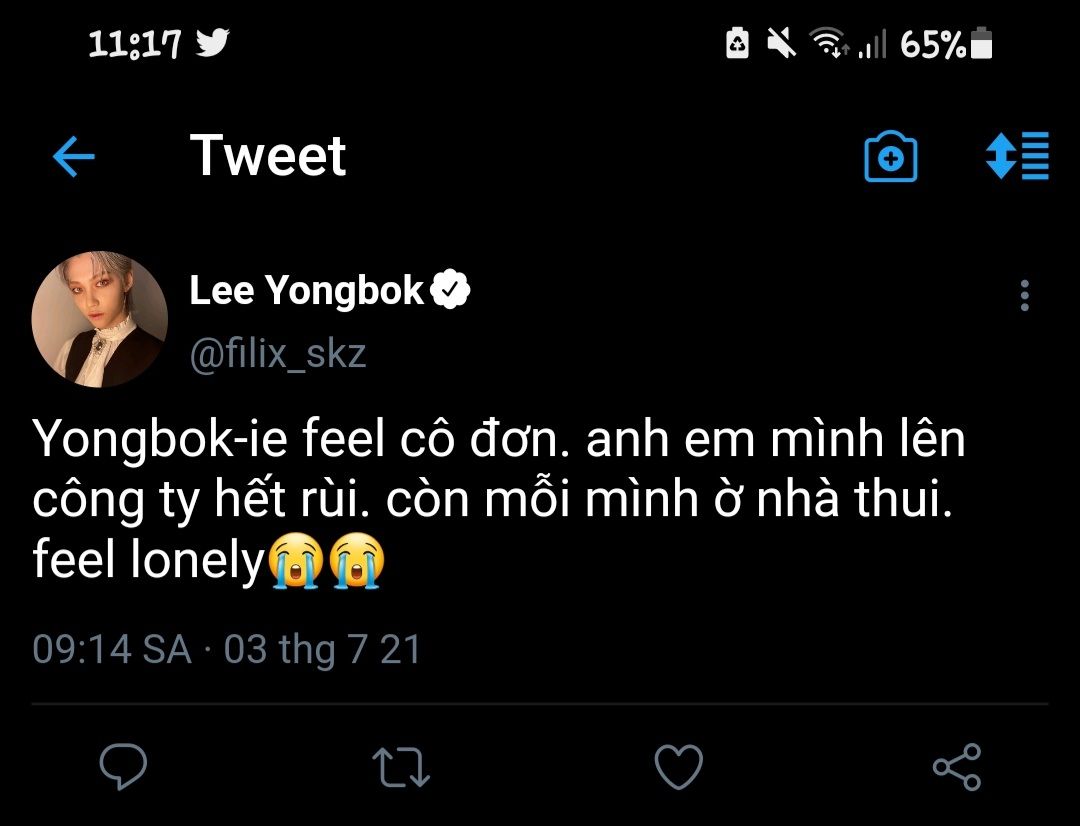Tap the status bar clock 11:17

coord(135,43)
